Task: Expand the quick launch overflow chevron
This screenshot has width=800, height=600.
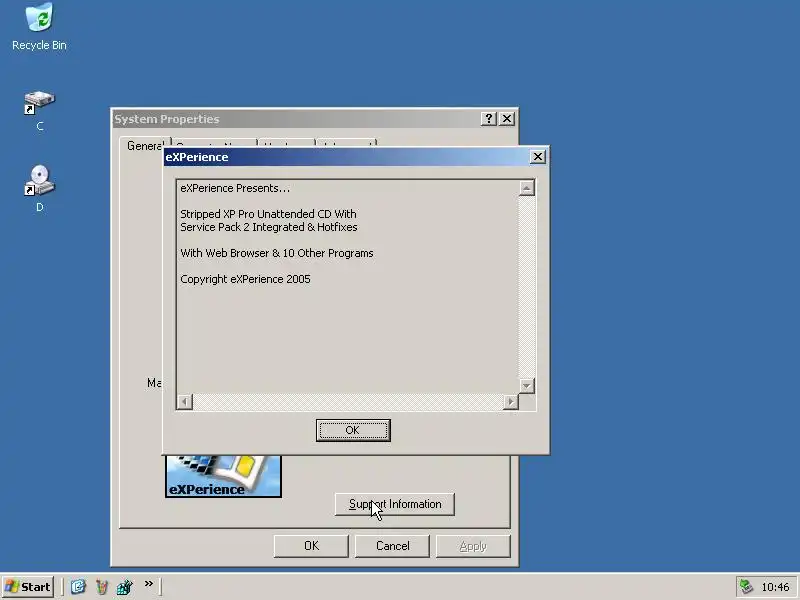Action: (148, 584)
